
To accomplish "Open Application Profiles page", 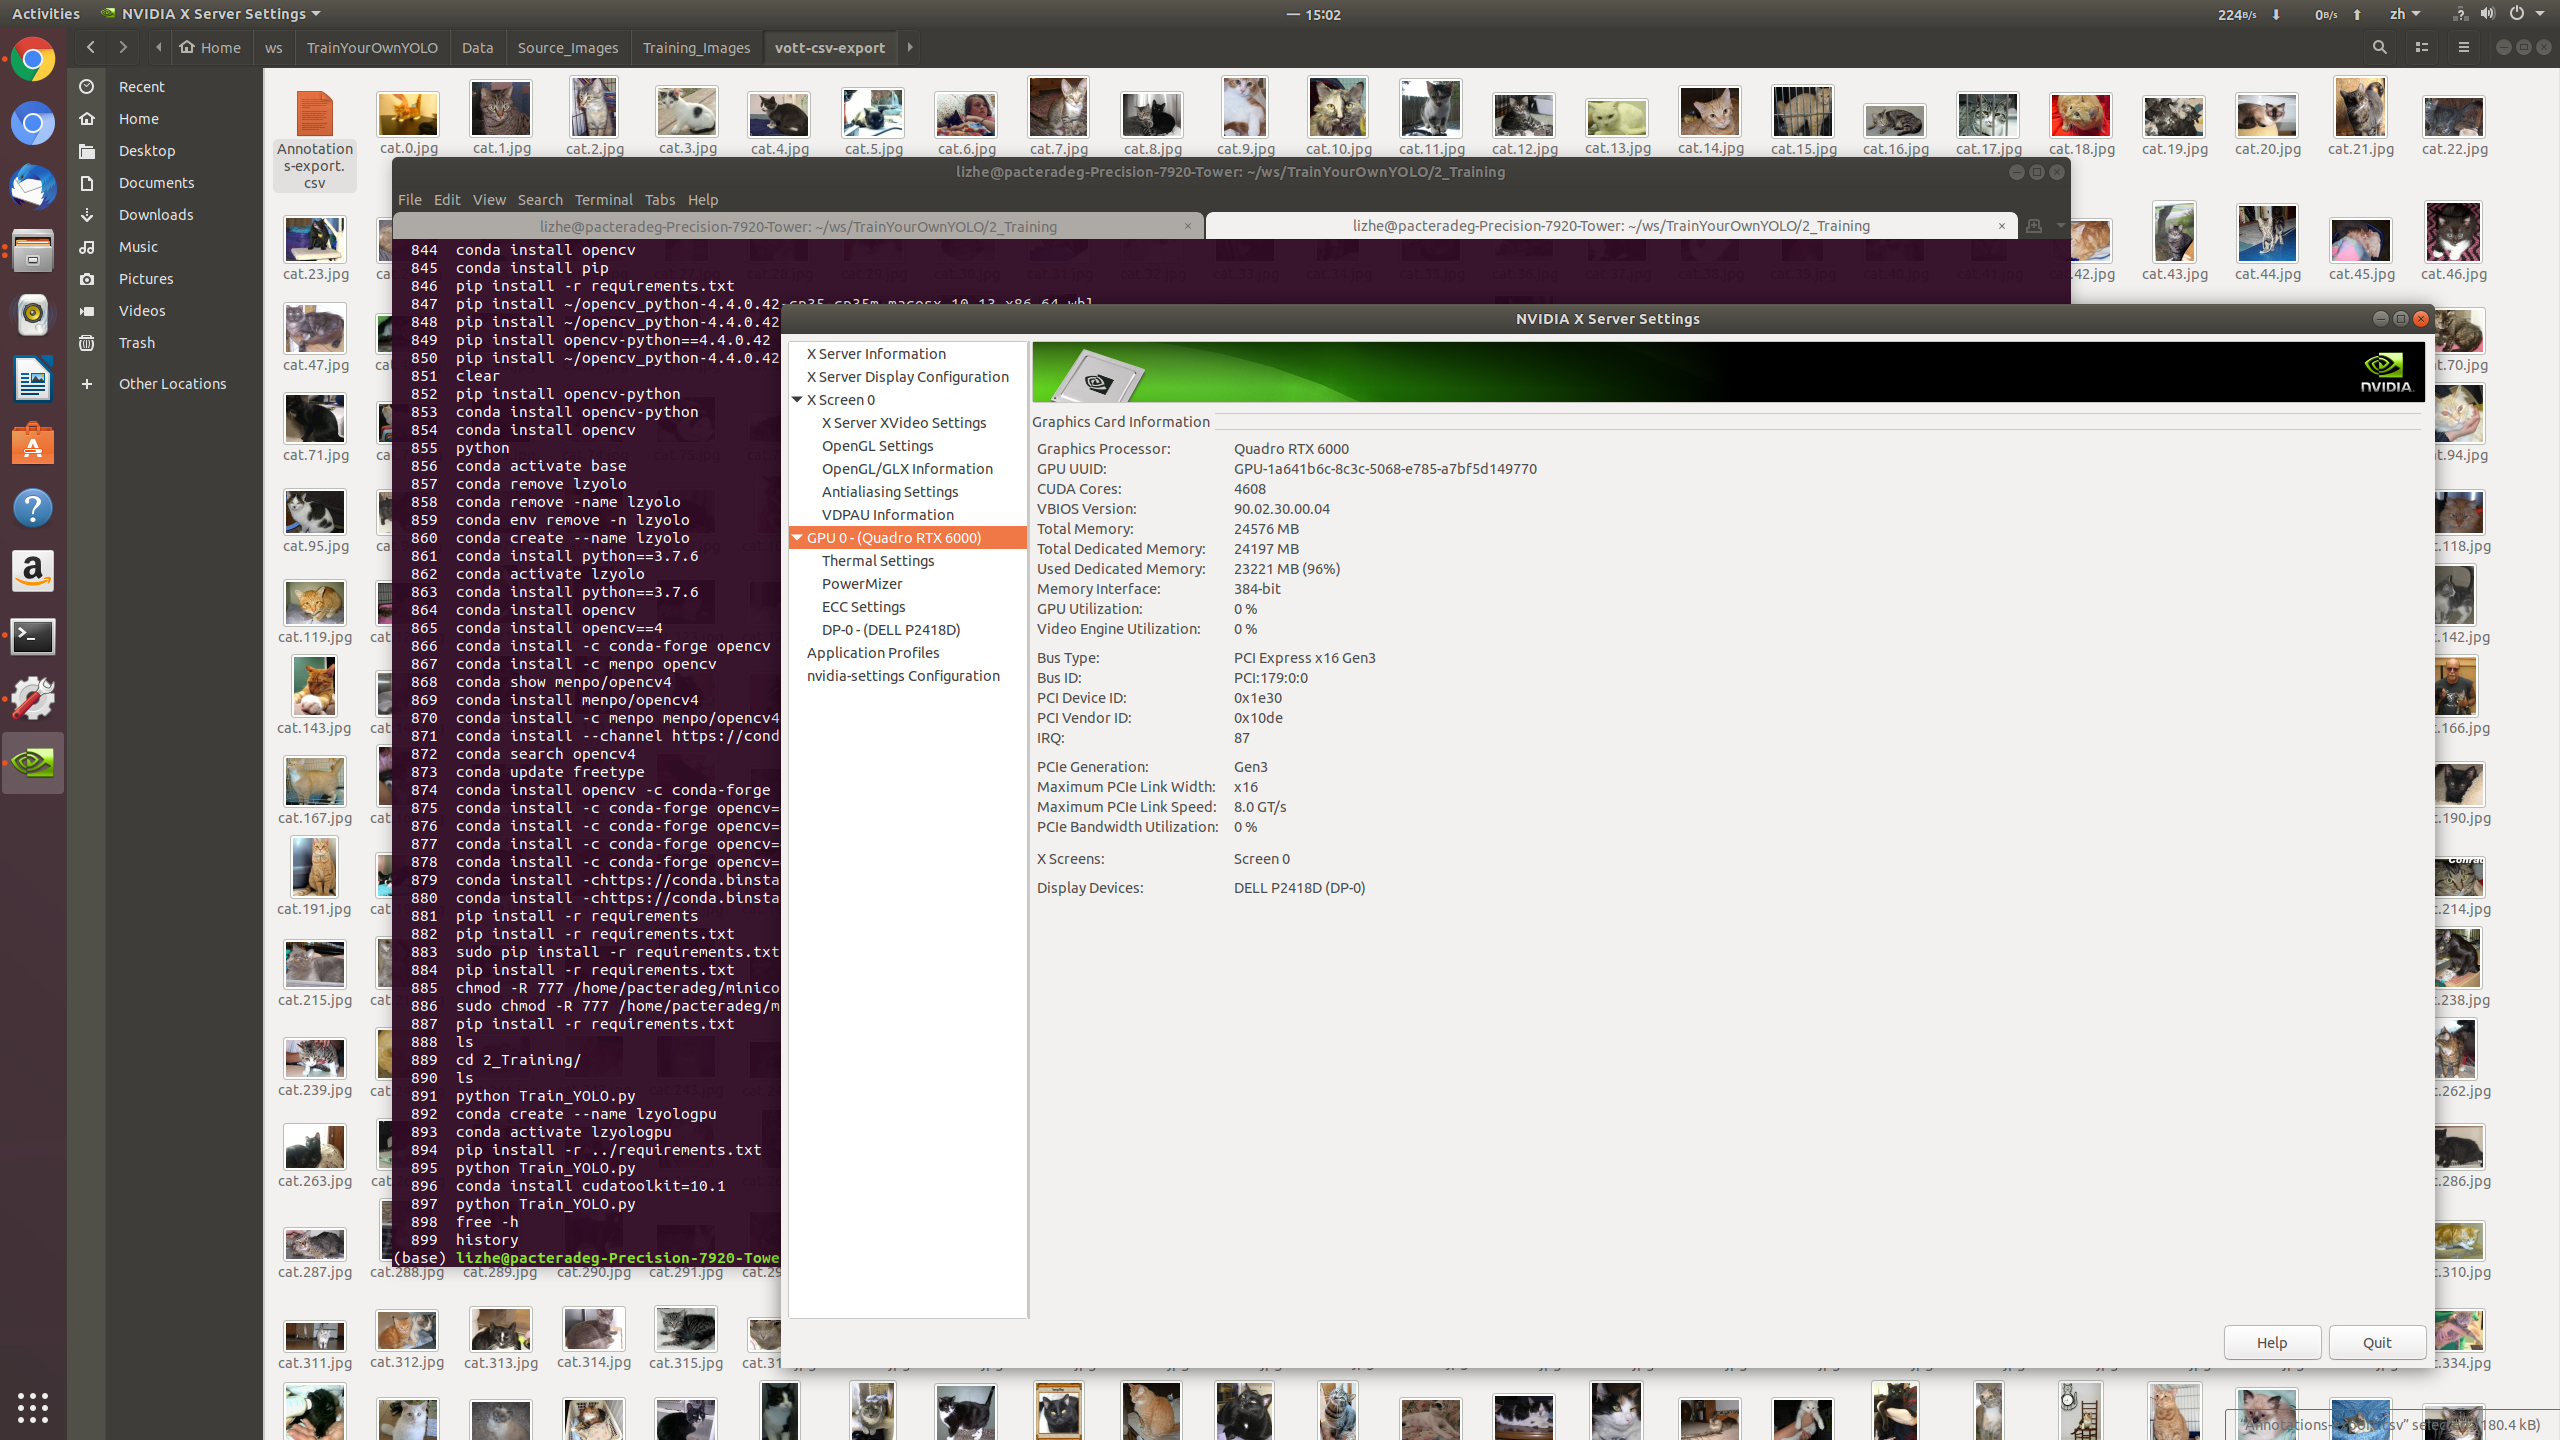I will click(x=873, y=653).
